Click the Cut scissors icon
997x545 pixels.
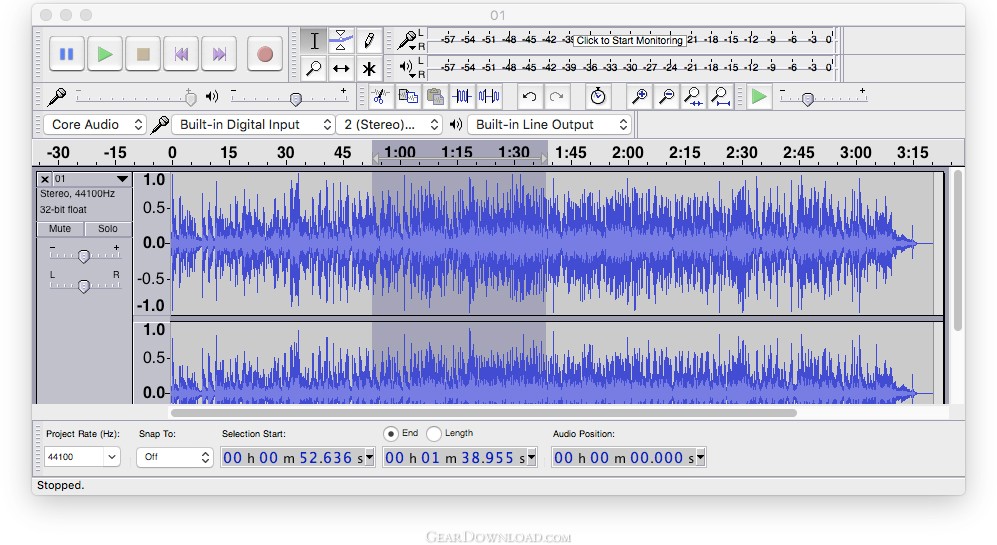[x=380, y=97]
